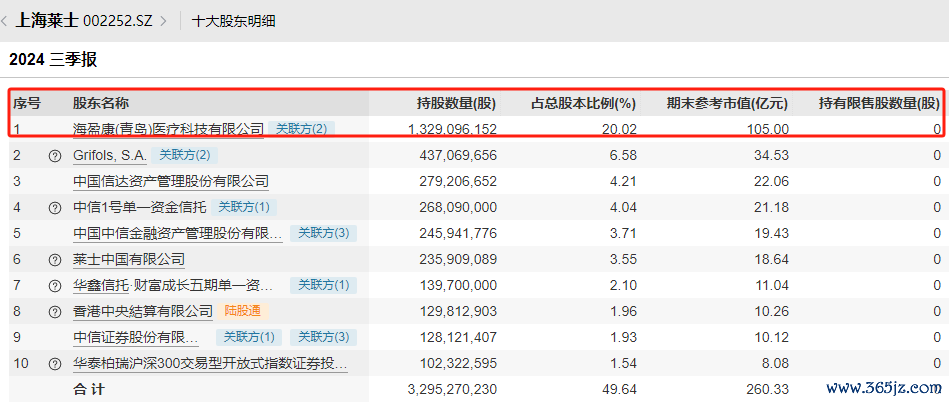Select share count 268,090,000
949x403 pixels.
coord(458,208)
